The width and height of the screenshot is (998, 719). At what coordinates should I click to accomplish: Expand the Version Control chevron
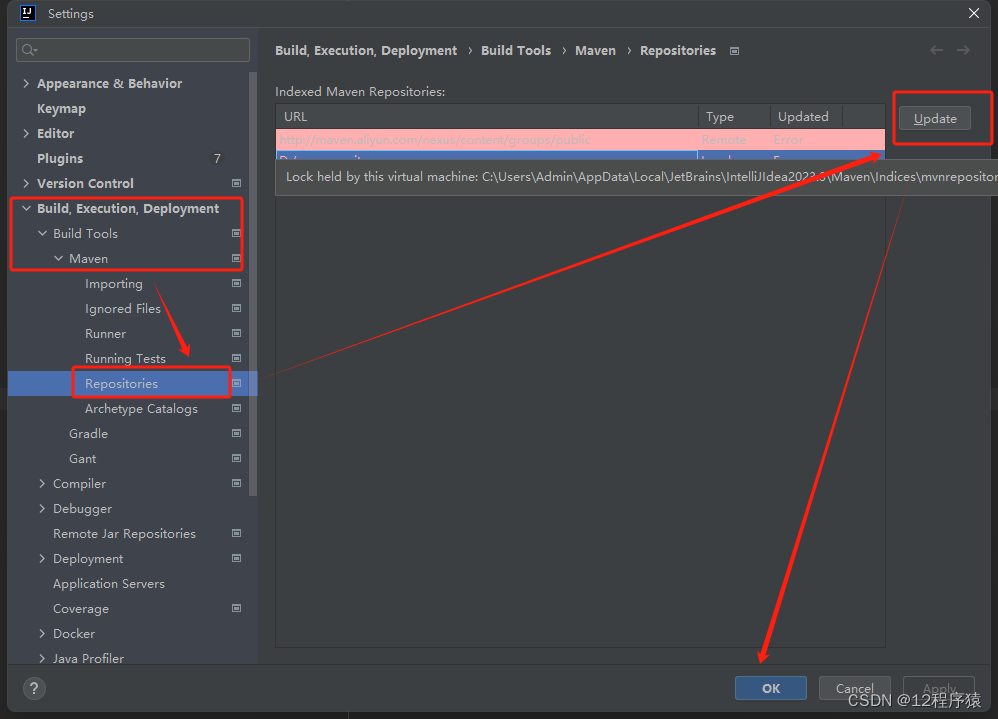(x=26, y=183)
